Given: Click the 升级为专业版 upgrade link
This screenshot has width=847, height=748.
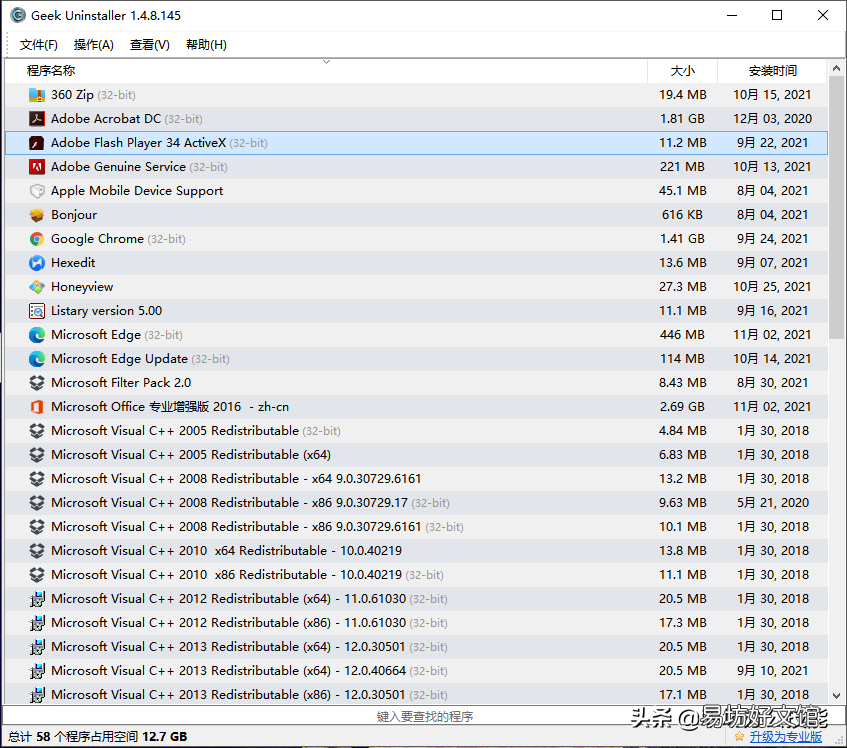Looking at the screenshot, I should pos(785,737).
